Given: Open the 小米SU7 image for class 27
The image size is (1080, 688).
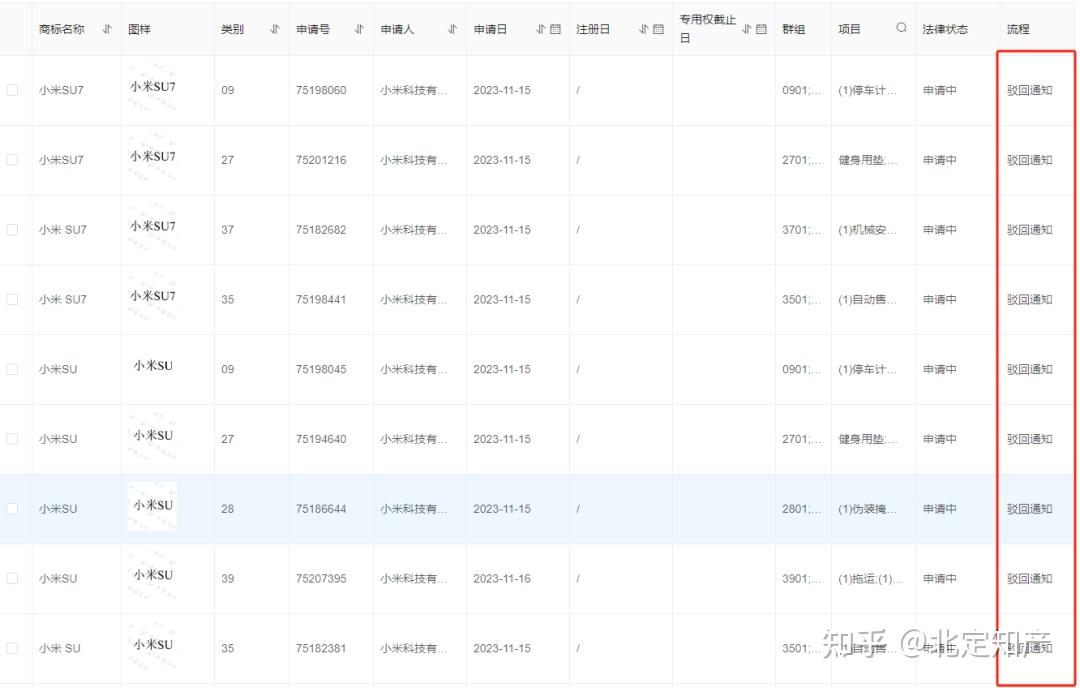Looking at the screenshot, I should pos(152,157).
